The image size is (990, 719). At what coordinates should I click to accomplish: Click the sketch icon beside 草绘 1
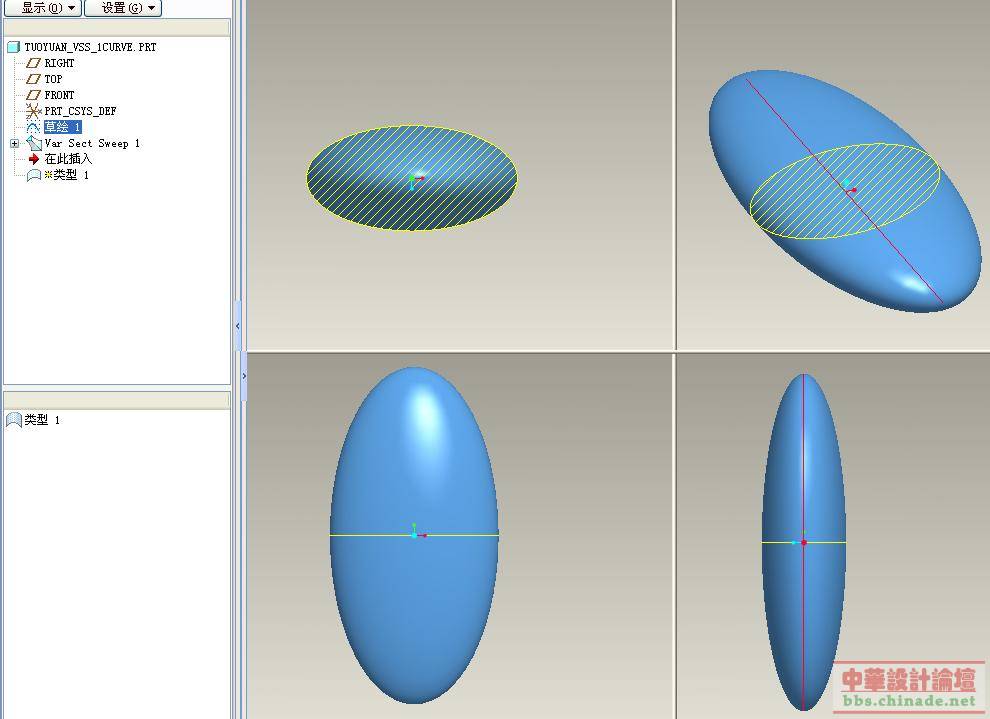point(33,128)
